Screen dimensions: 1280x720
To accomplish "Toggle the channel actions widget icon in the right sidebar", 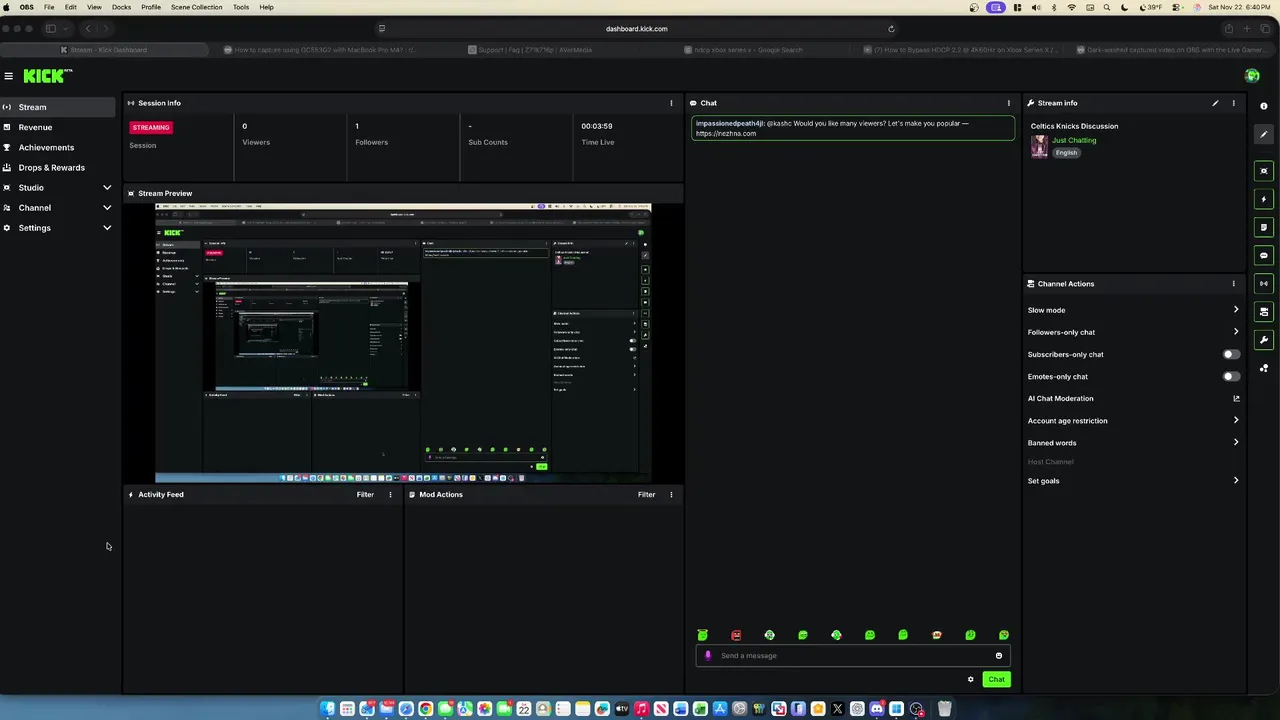I will 1264,312.
